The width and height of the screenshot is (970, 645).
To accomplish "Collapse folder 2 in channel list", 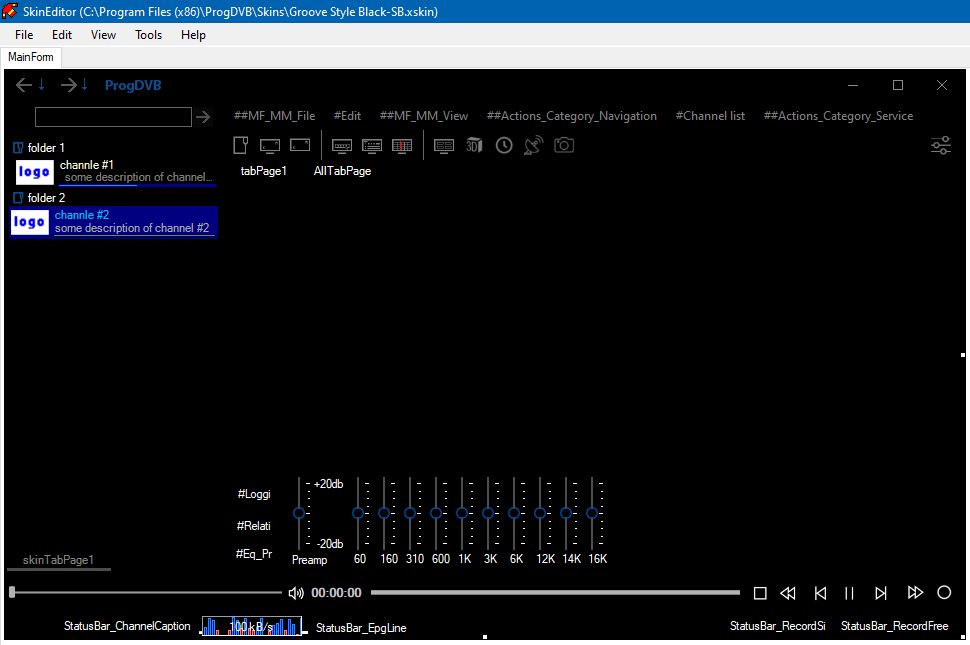I will click(x=18, y=198).
